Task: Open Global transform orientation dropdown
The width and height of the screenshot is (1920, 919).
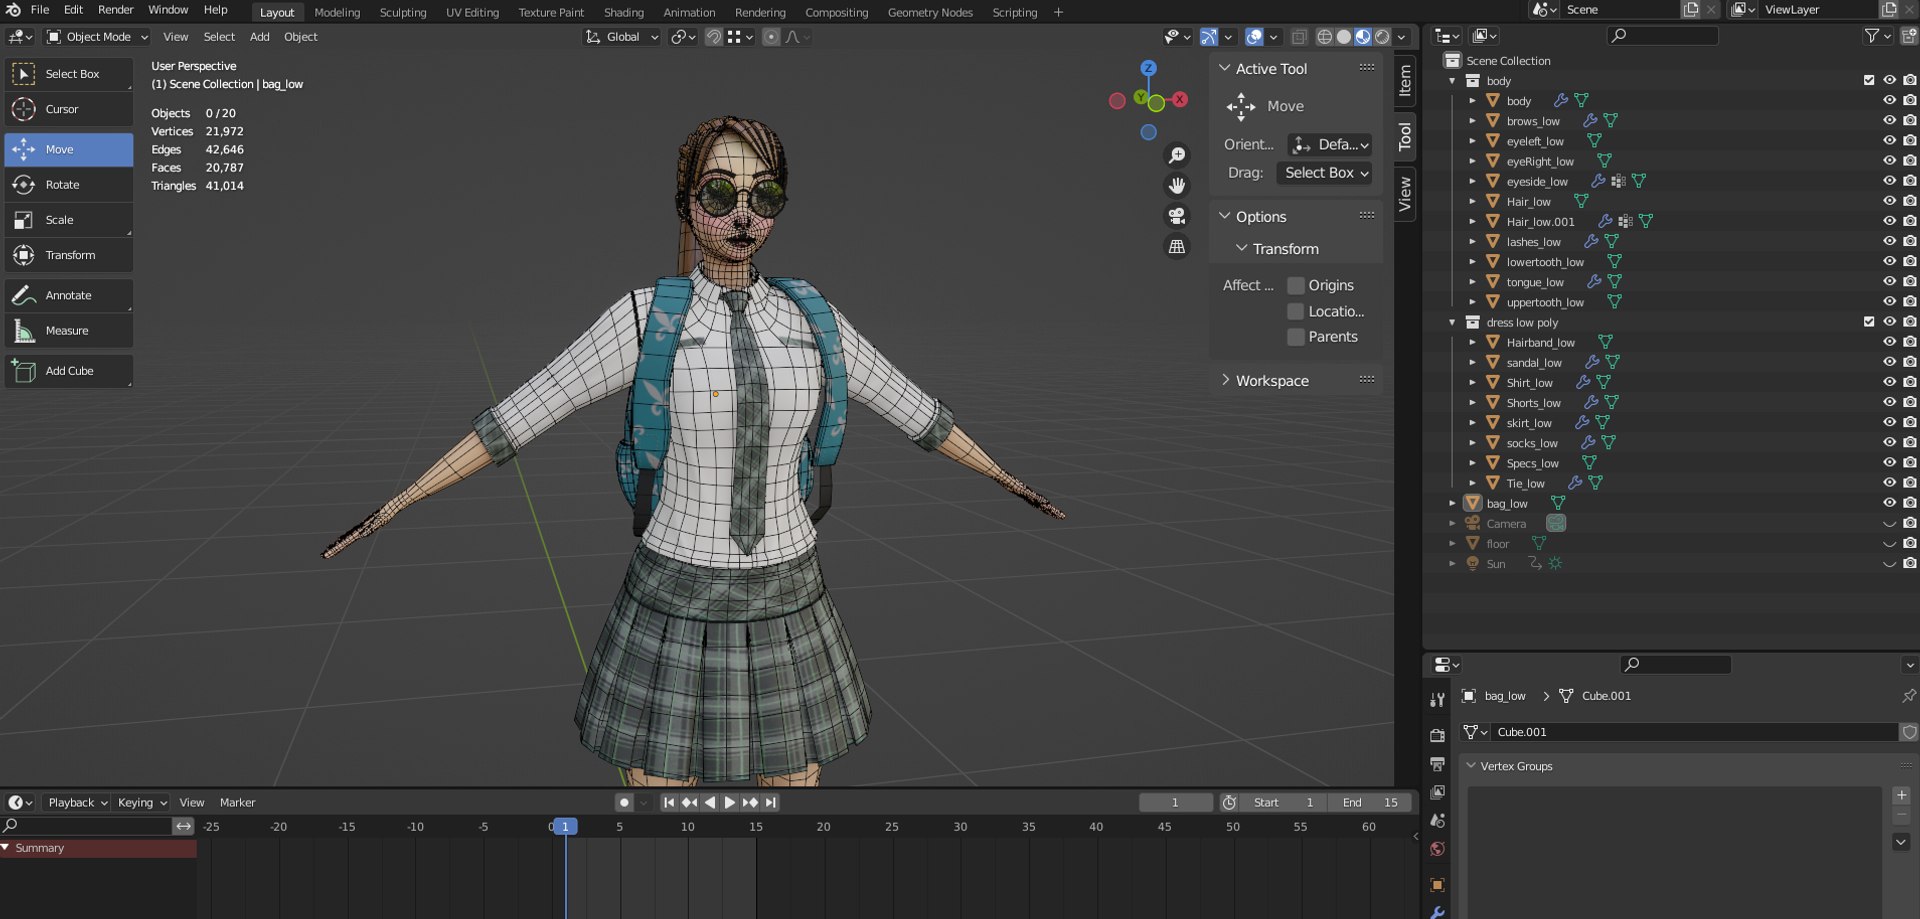Action: pos(622,37)
